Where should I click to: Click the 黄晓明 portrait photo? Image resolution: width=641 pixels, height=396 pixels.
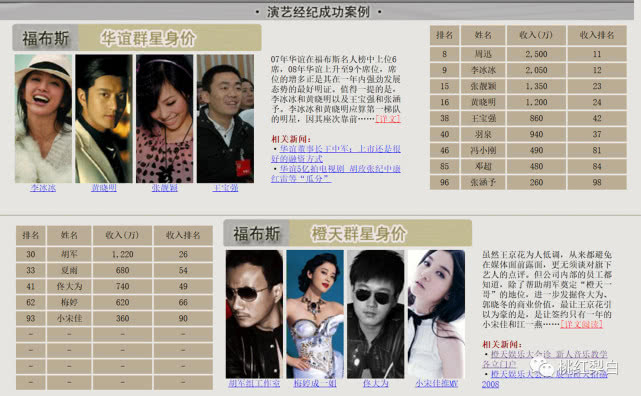coord(104,119)
